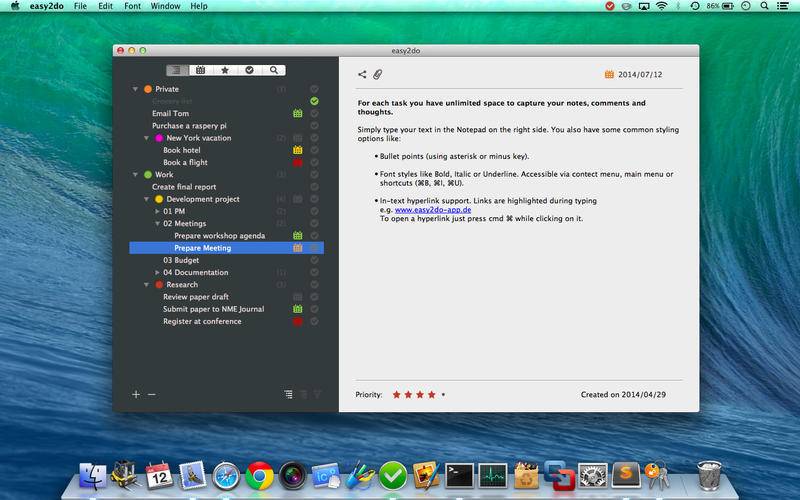The width and height of the screenshot is (800, 500).
Task: Open the calendar view tab
Action: [201, 70]
